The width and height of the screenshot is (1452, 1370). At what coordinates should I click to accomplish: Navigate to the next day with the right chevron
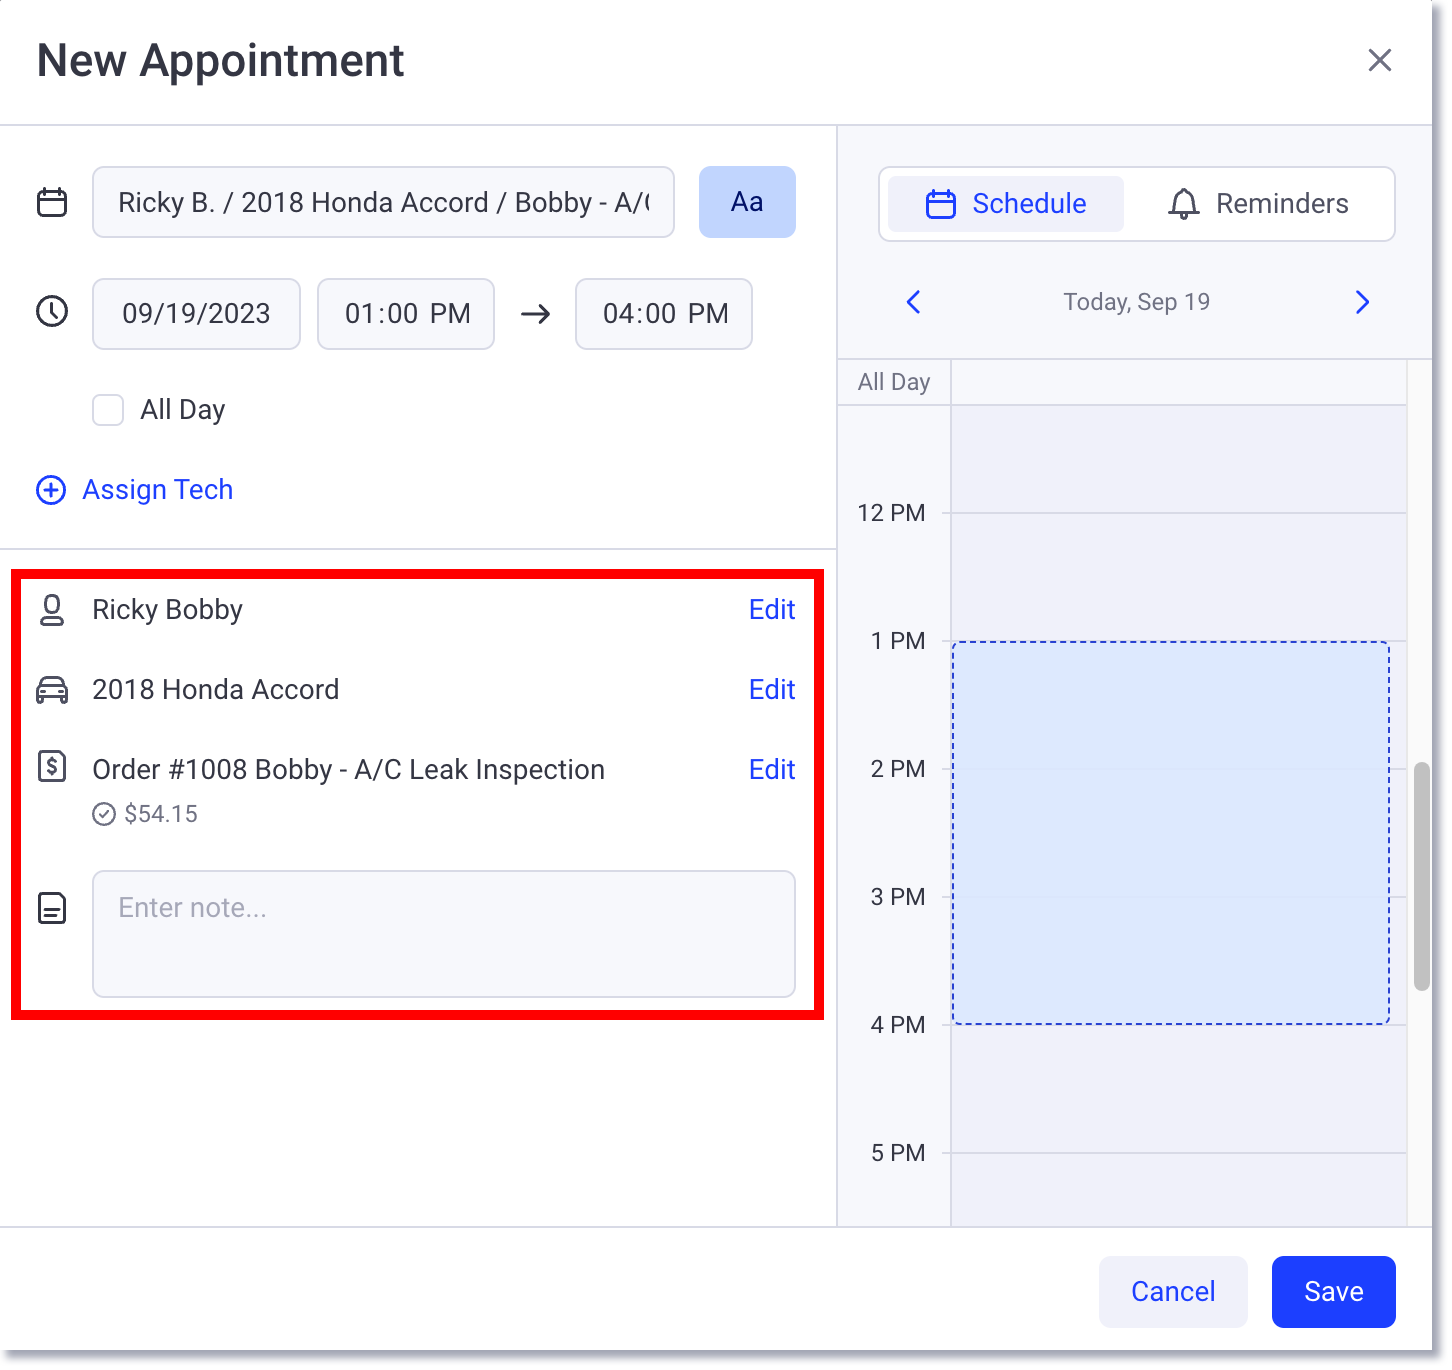[1361, 301]
